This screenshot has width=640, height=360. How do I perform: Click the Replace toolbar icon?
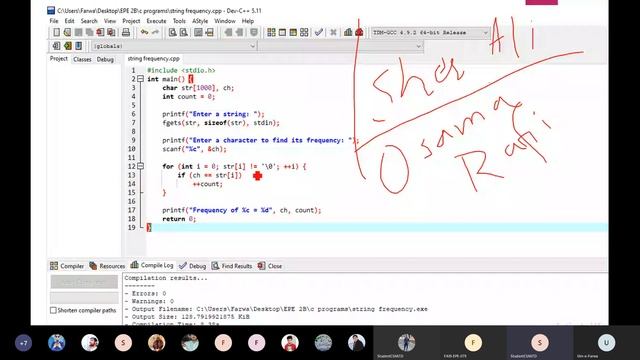[x=184, y=32]
